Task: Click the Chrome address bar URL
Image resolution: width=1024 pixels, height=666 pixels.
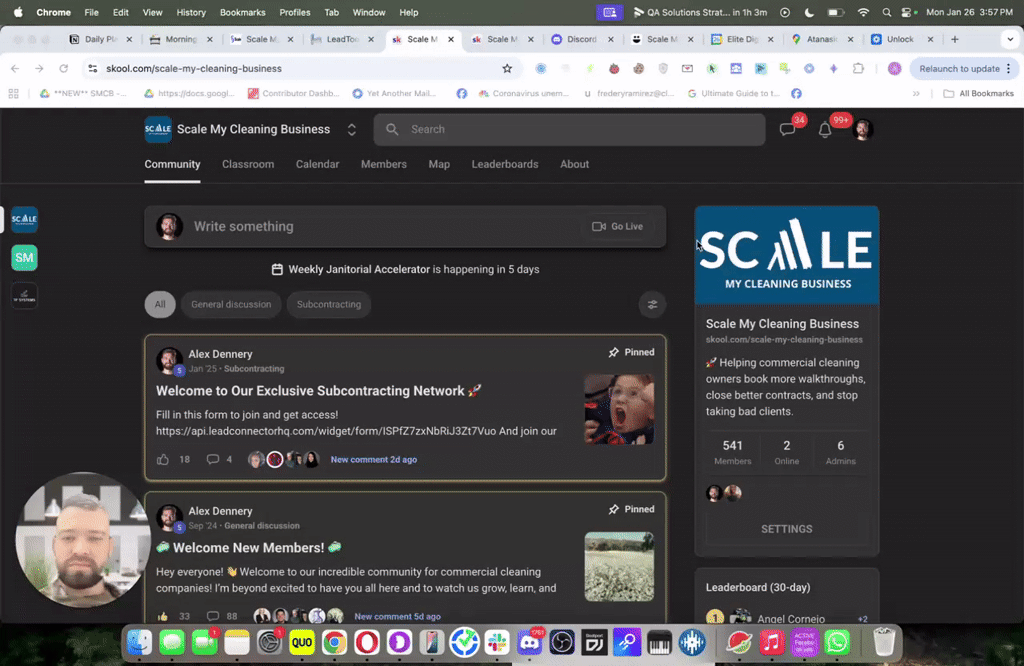Action: pyautogui.click(x=194, y=69)
